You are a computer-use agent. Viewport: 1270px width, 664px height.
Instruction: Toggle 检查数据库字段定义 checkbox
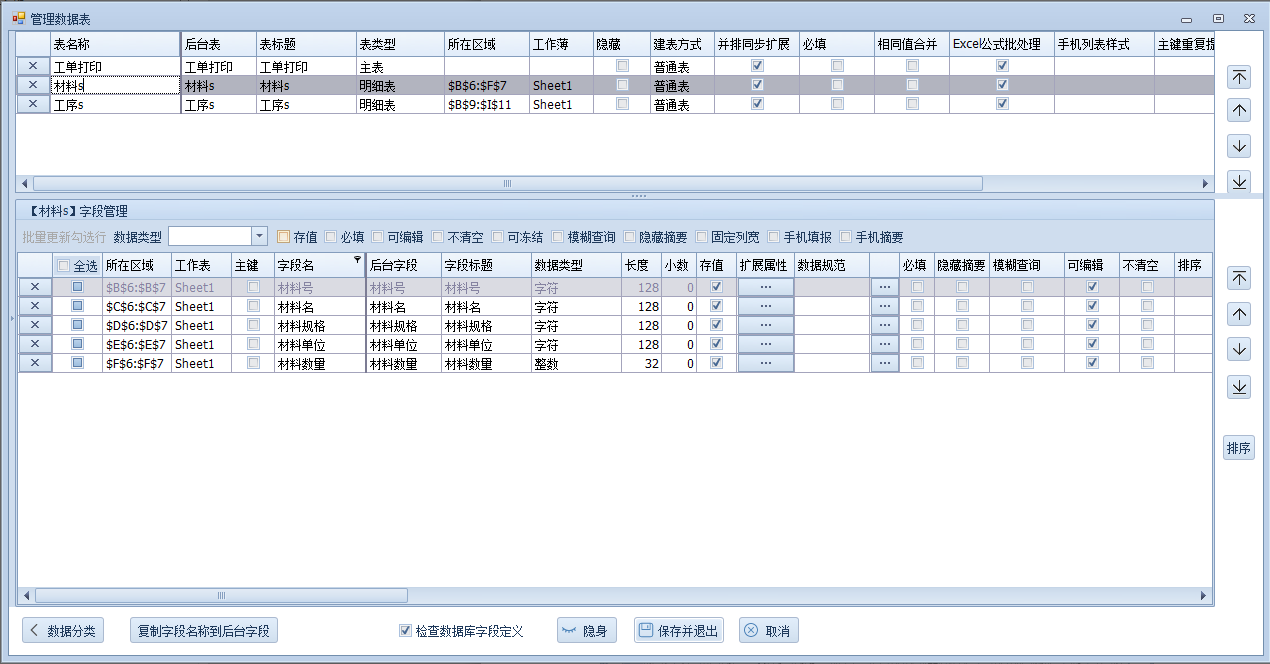coord(405,631)
